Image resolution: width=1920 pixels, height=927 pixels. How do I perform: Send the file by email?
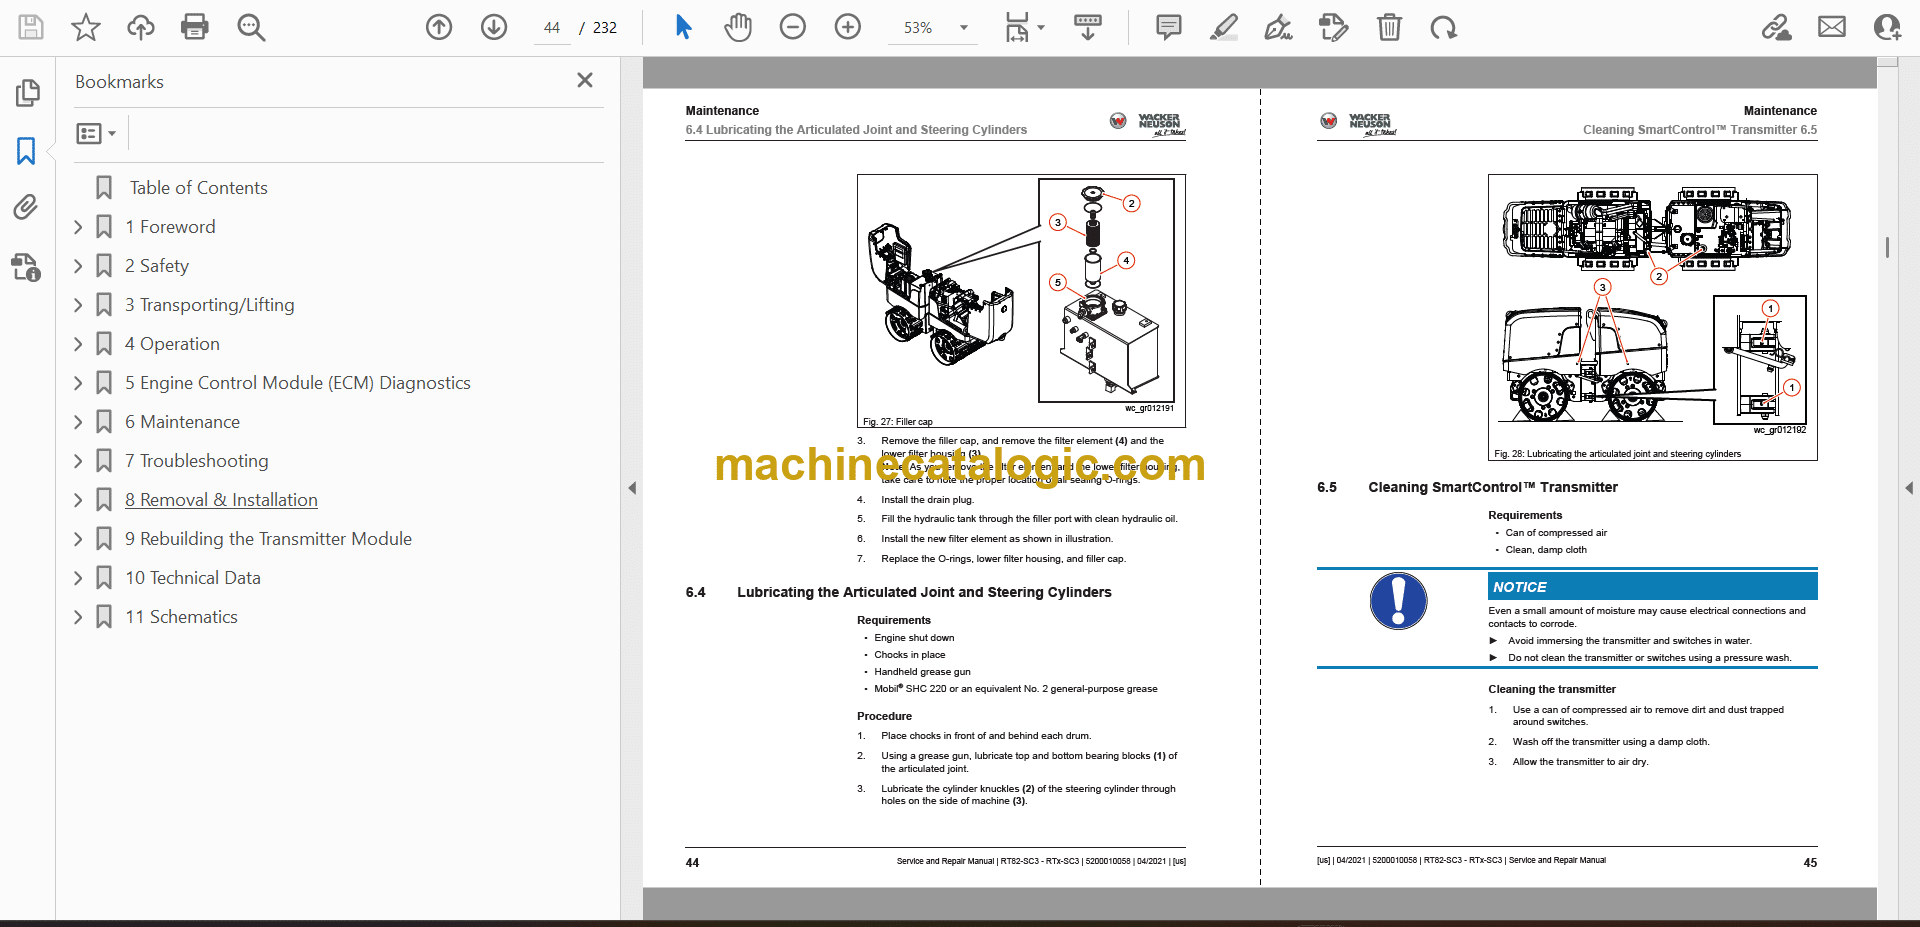1832,27
